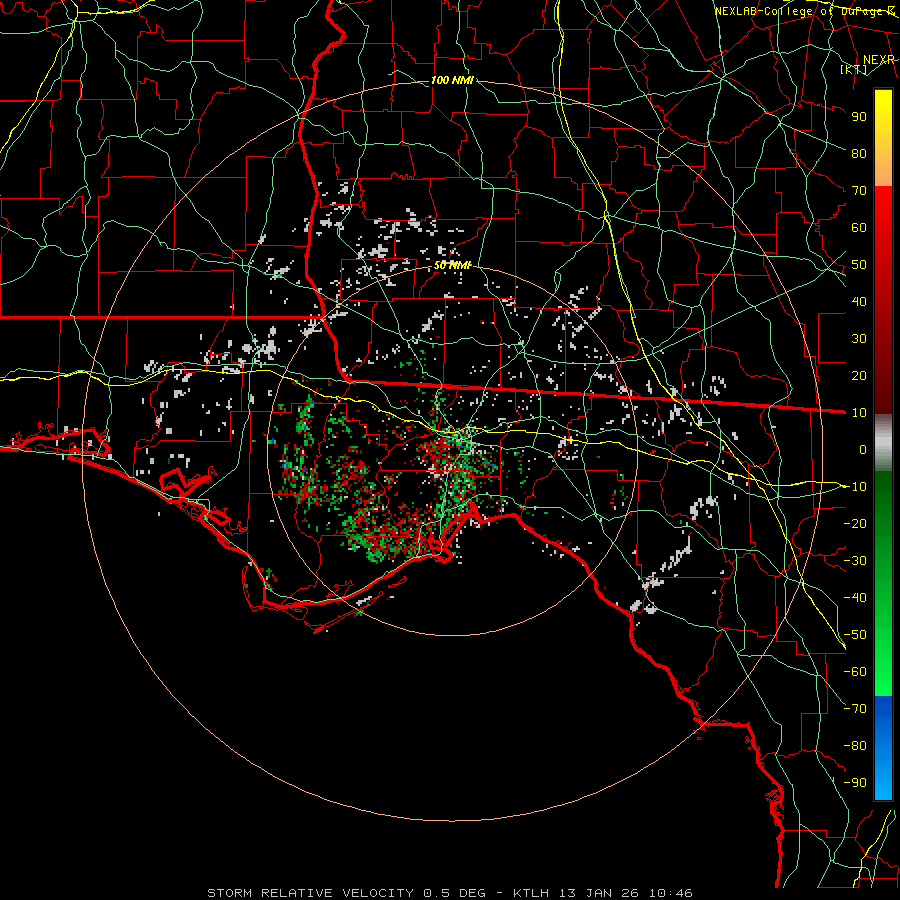Click the positive 70 scale value
900x900 pixels.
point(859,191)
